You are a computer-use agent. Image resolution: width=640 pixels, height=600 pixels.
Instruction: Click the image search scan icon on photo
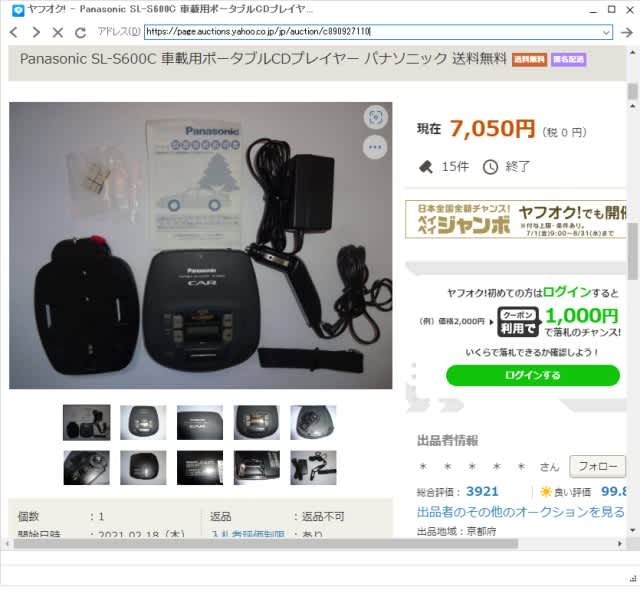click(x=375, y=117)
